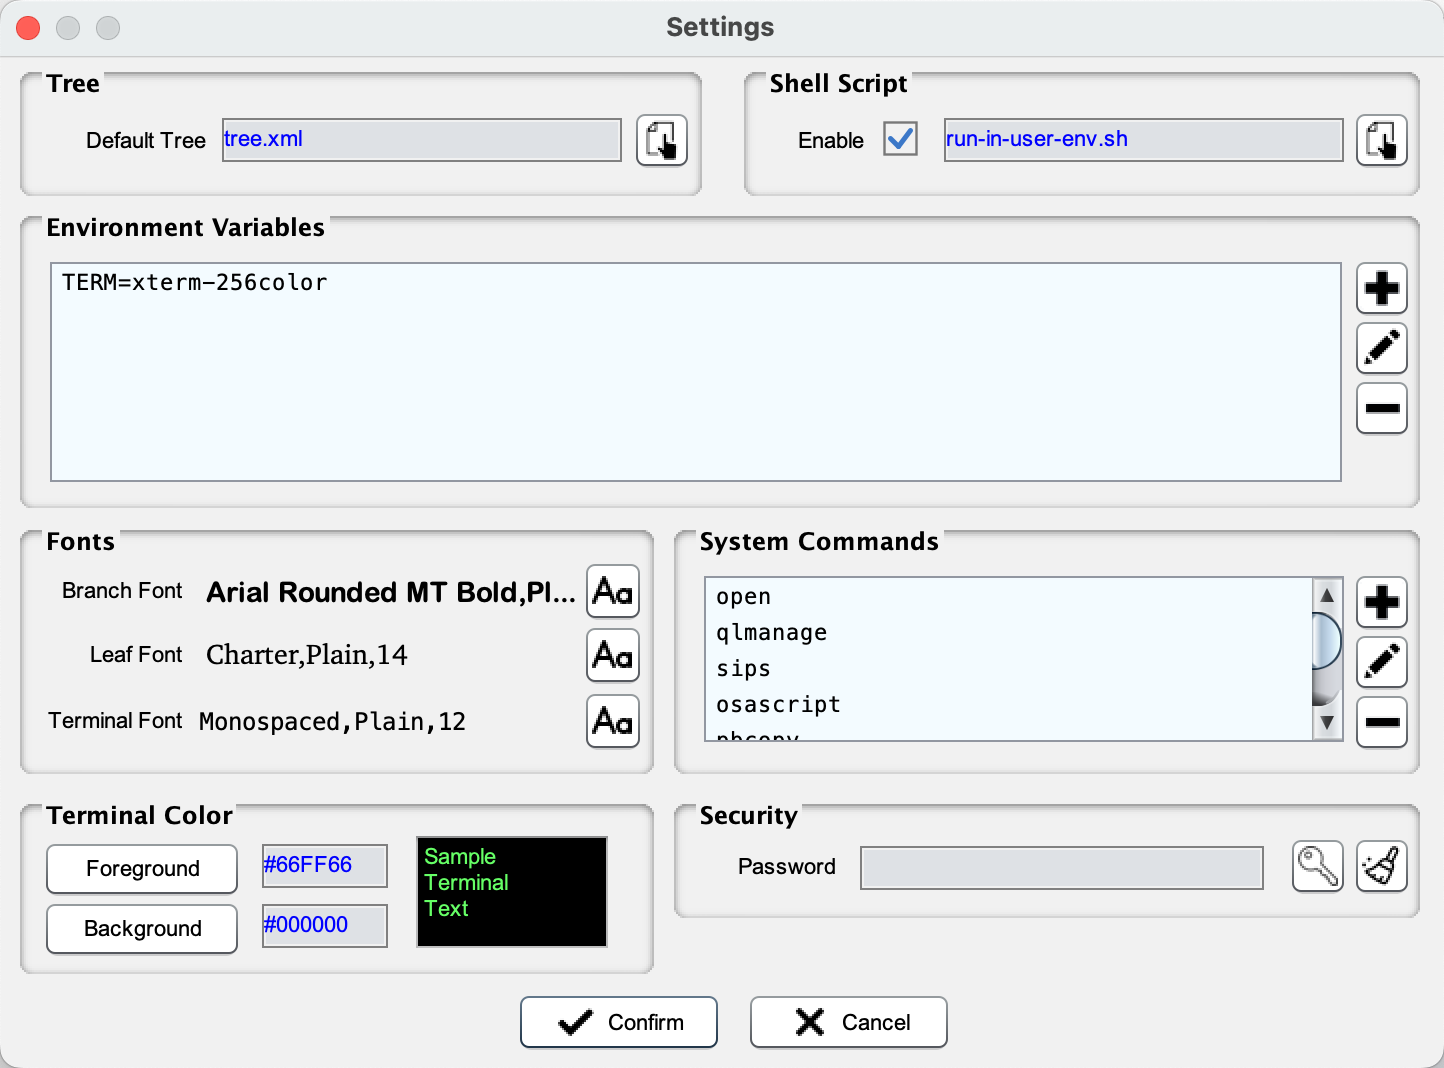The image size is (1444, 1068).
Task: Open Leaf Font chooser icon
Action: coord(612,656)
